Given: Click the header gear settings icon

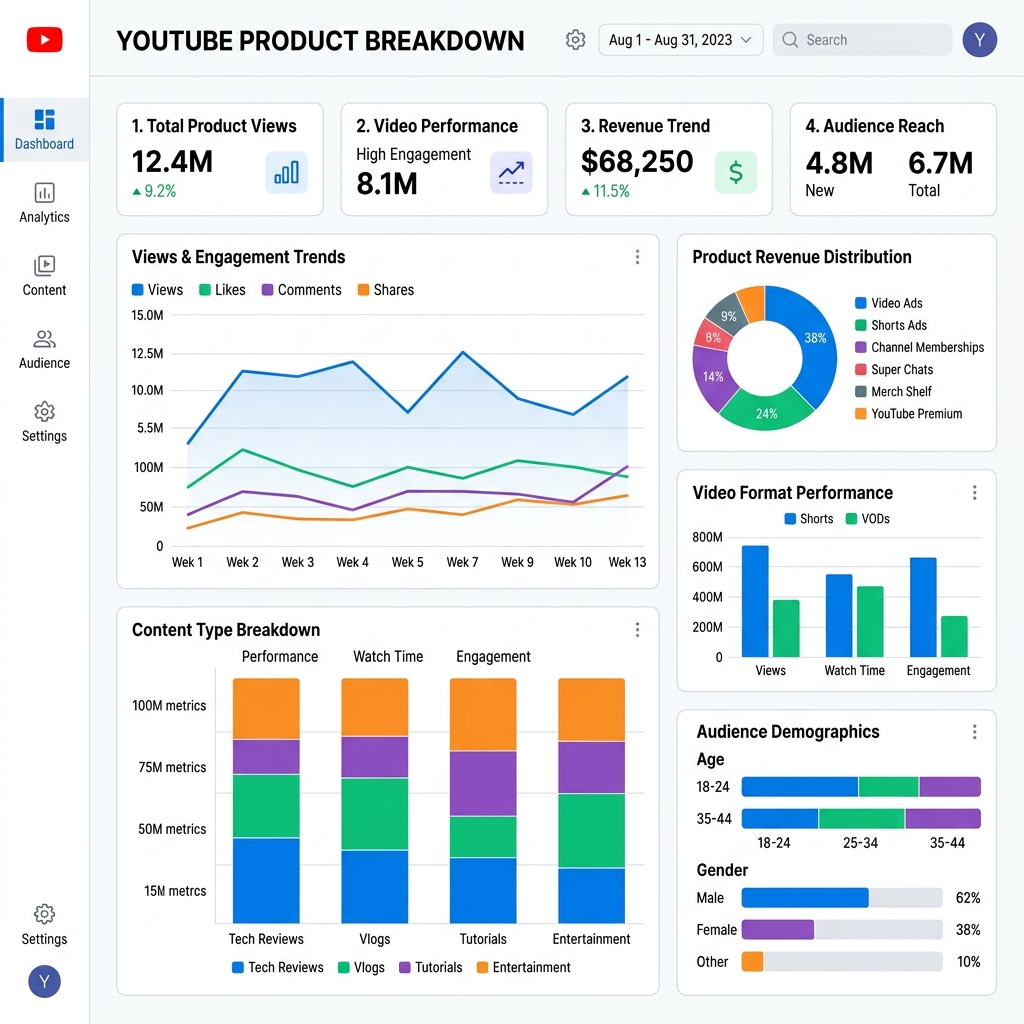Looking at the screenshot, I should tap(575, 40).
